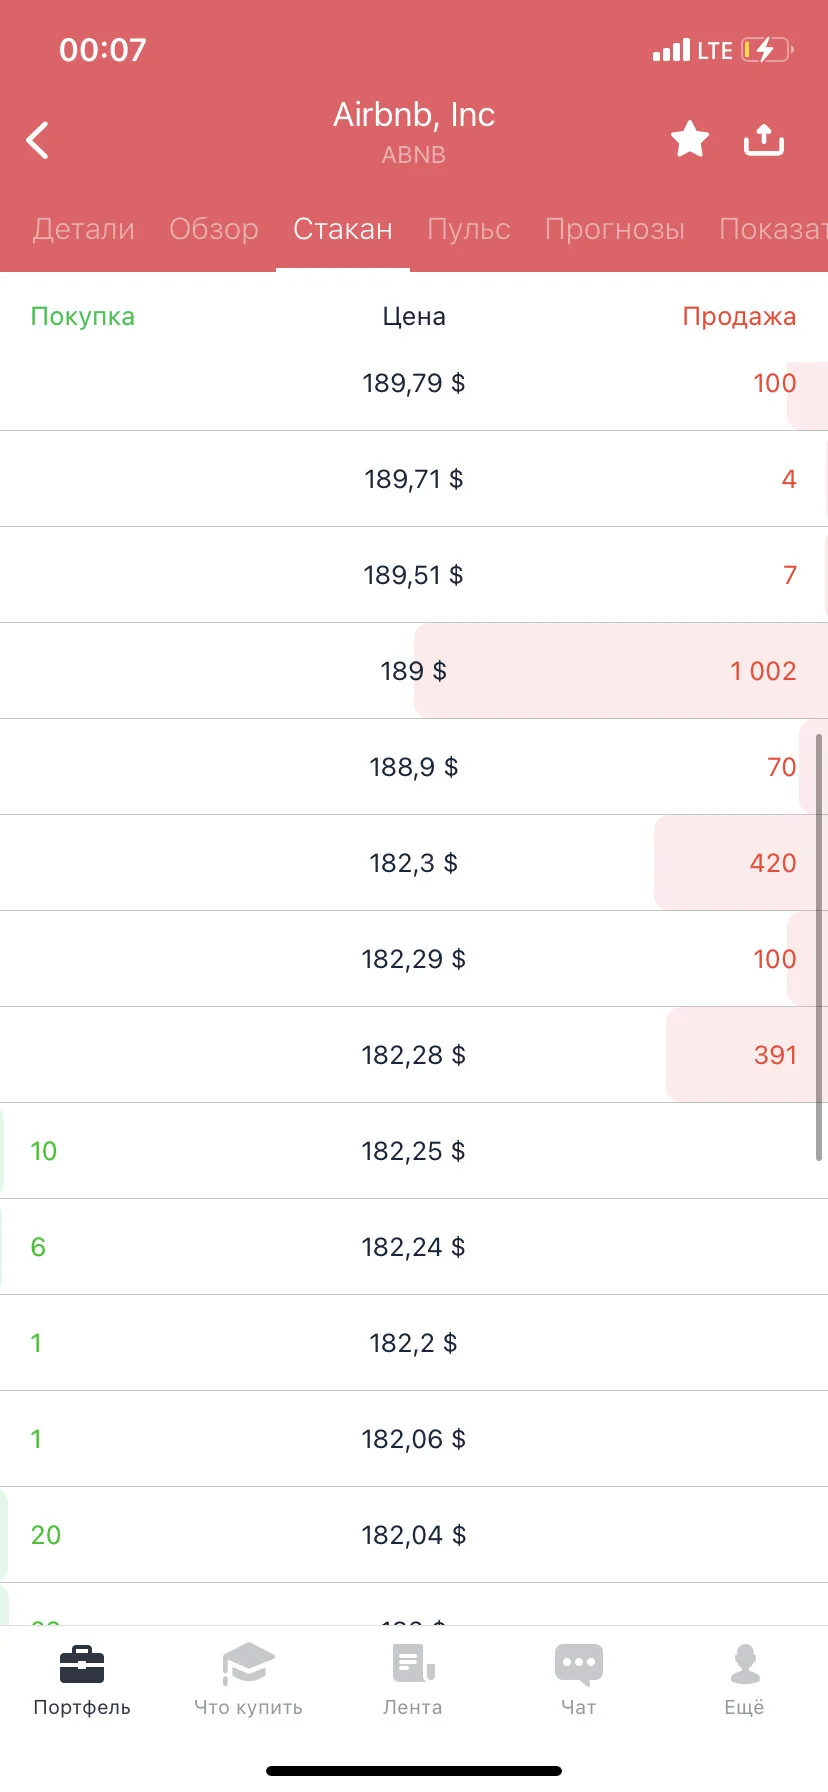Select the Стакан tab
This screenshot has width=828, height=1792.
[343, 229]
